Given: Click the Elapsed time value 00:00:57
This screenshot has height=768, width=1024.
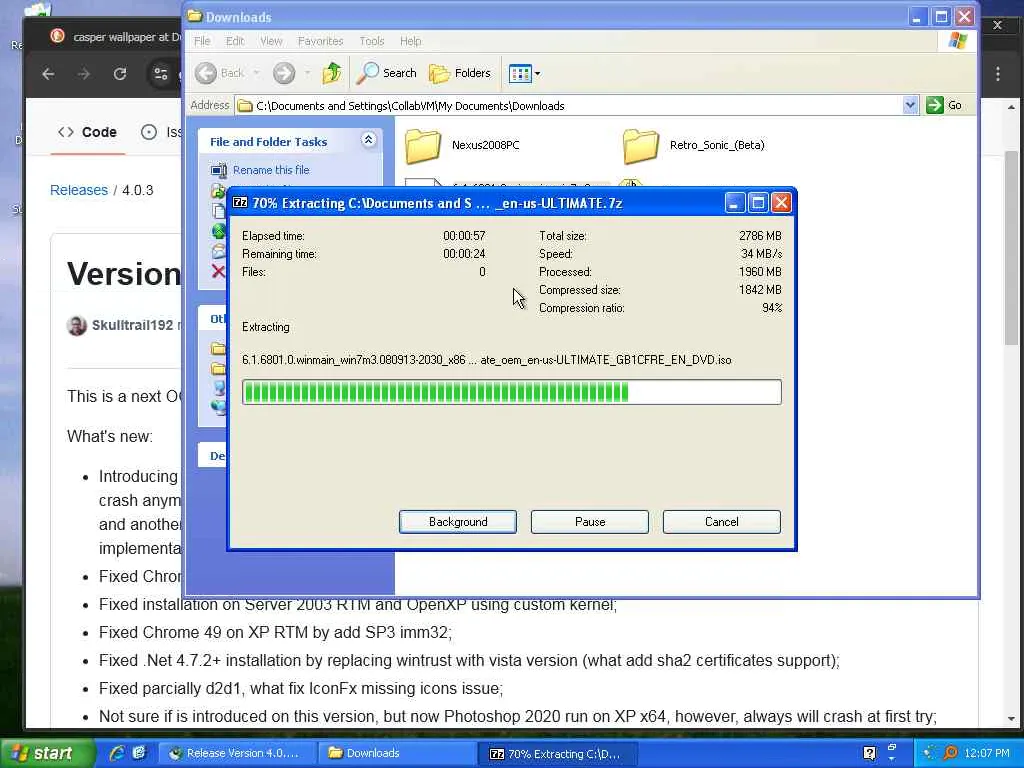Looking at the screenshot, I should pyautogui.click(x=464, y=236).
